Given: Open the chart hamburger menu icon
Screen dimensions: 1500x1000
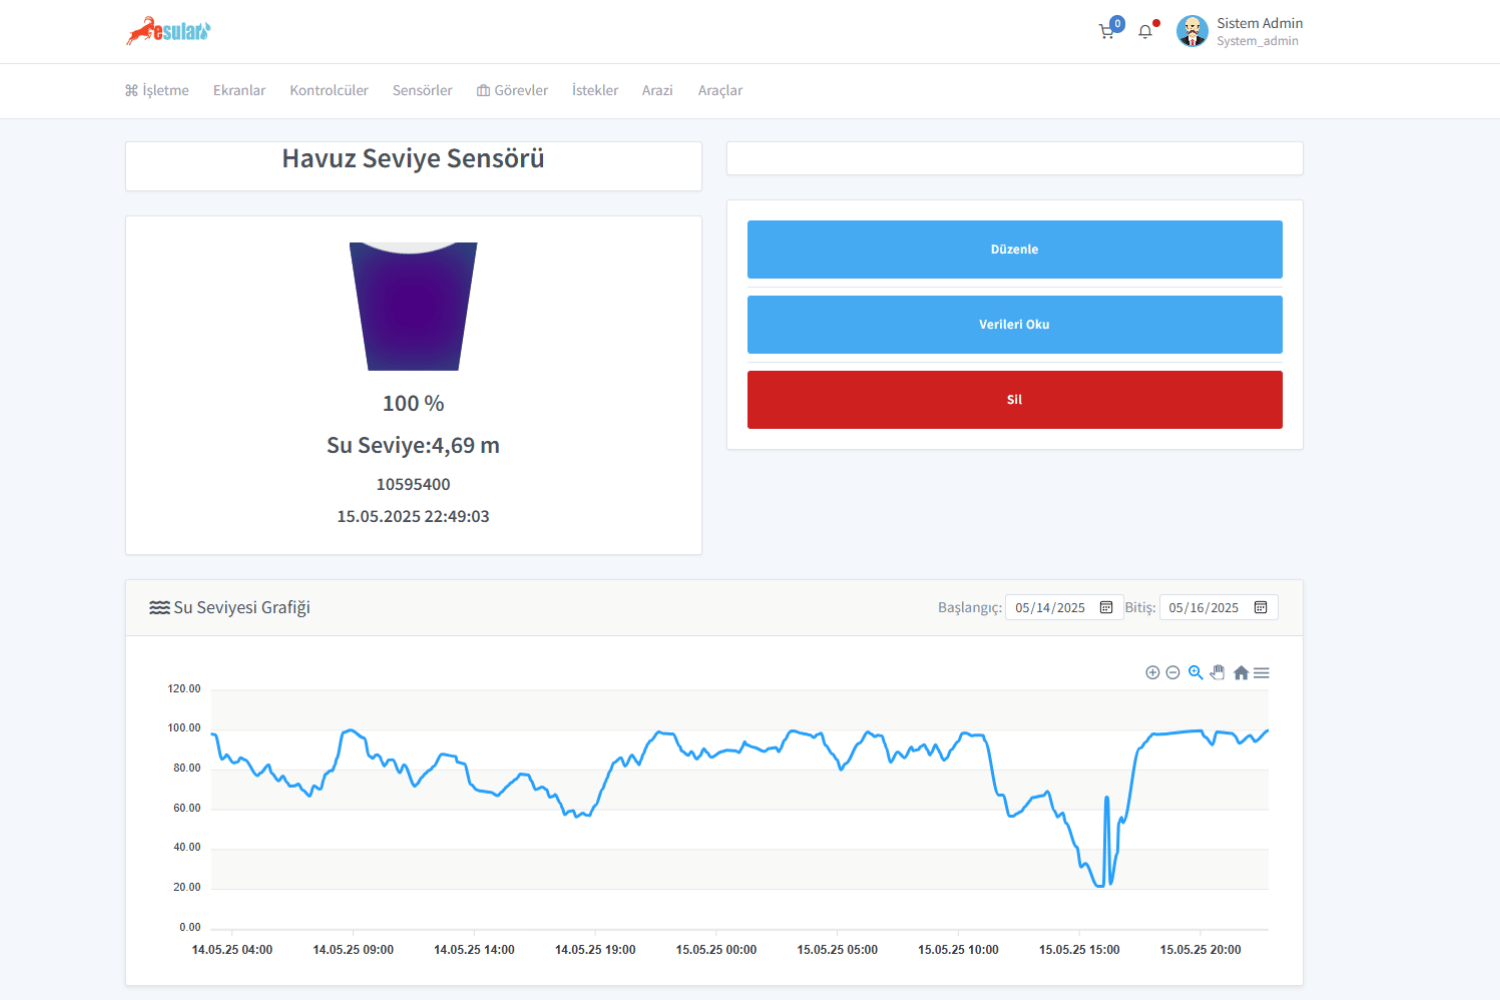Looking at the screenshot, I should (x=1262, y=673).
